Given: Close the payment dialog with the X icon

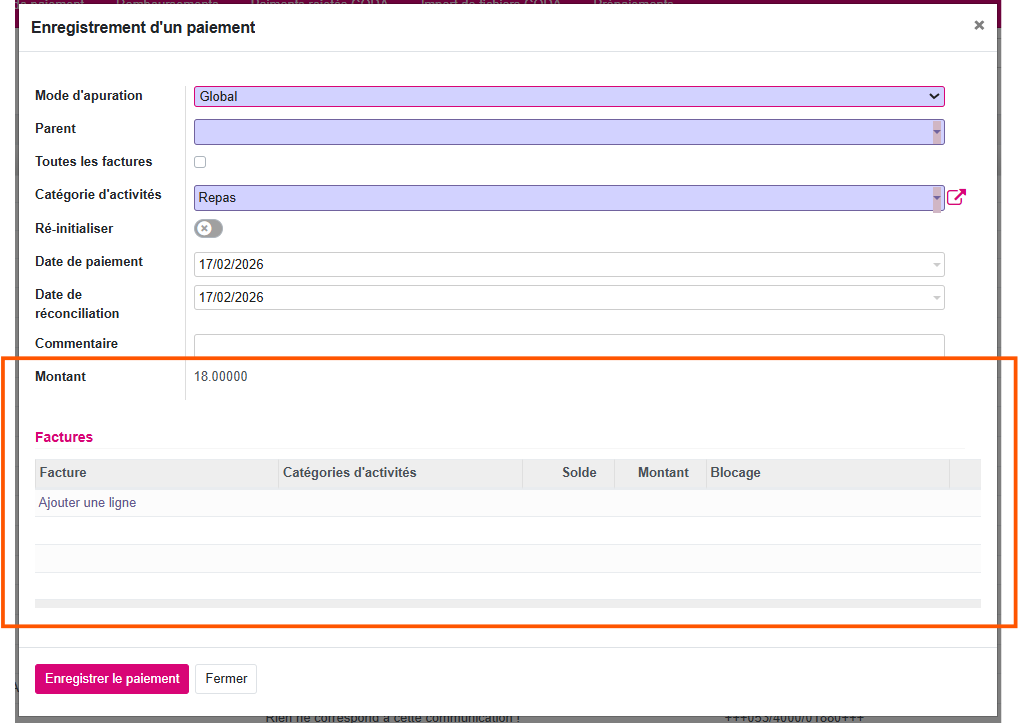Looking at the screenshot, I should (x=979, y=26).
